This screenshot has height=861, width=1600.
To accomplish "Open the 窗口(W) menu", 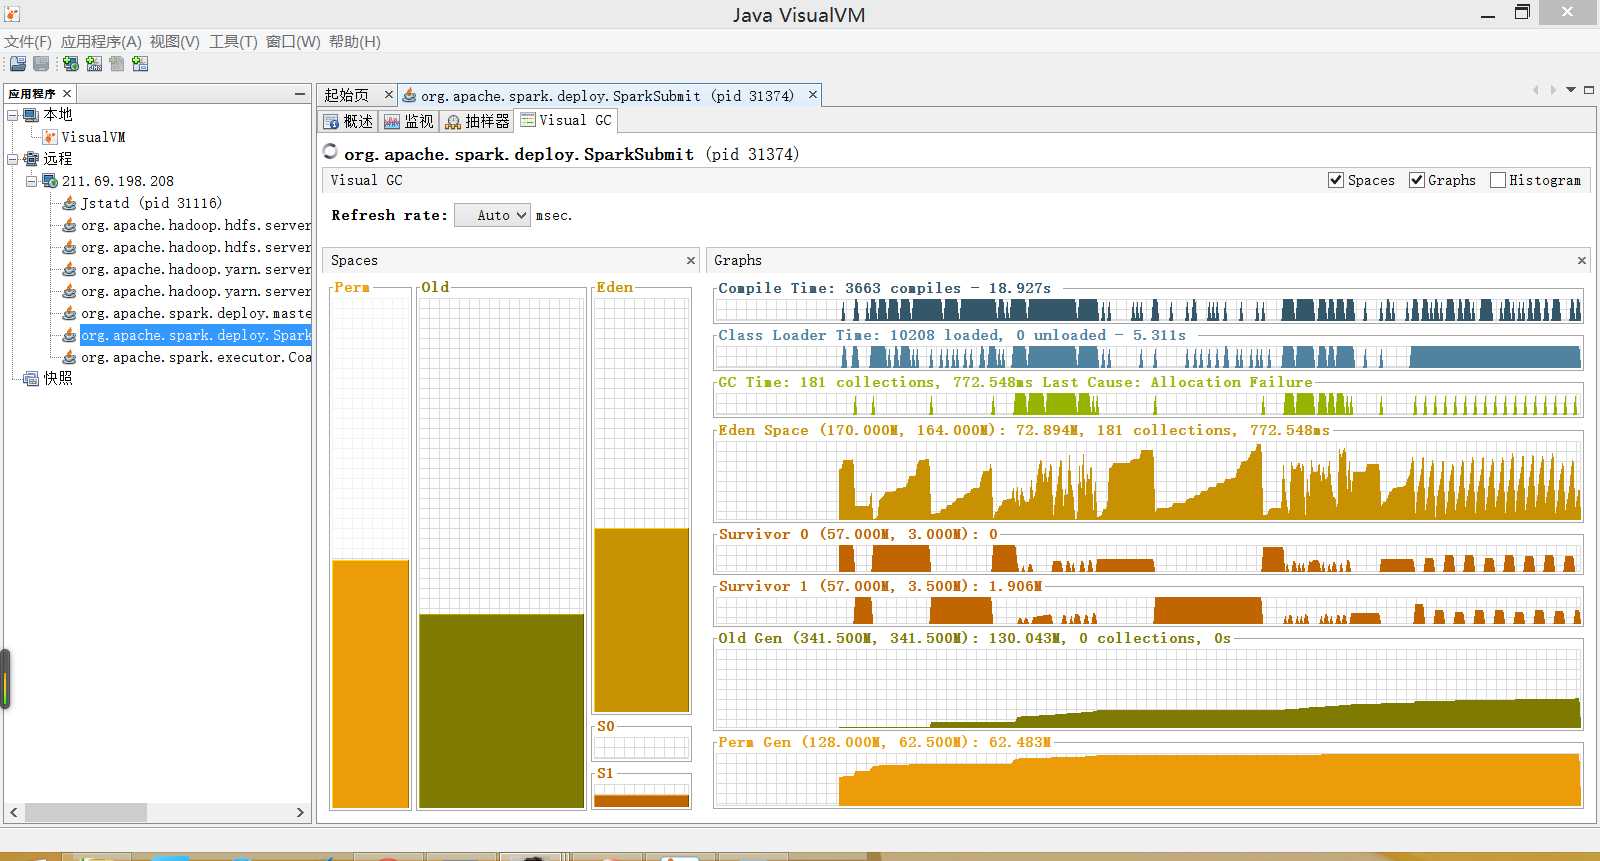I will pyautogui.click(x=293, y=42).
